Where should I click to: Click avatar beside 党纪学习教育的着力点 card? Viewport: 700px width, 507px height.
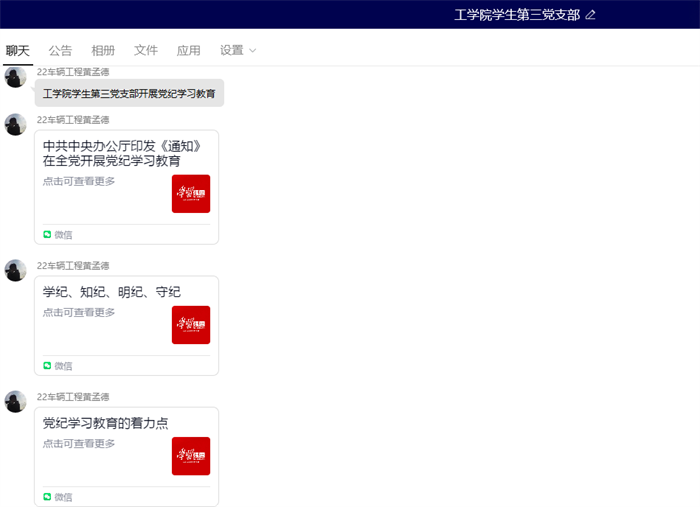tap(15, 401)
